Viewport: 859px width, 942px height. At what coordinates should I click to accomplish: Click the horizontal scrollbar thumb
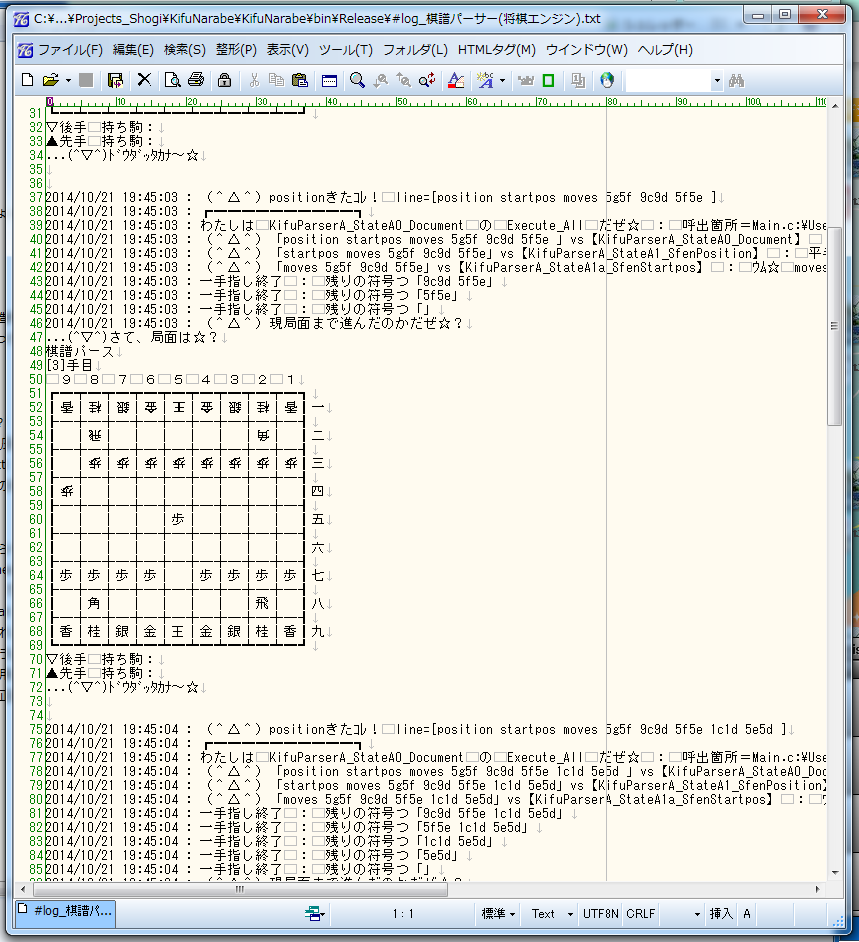click(240, 889)
